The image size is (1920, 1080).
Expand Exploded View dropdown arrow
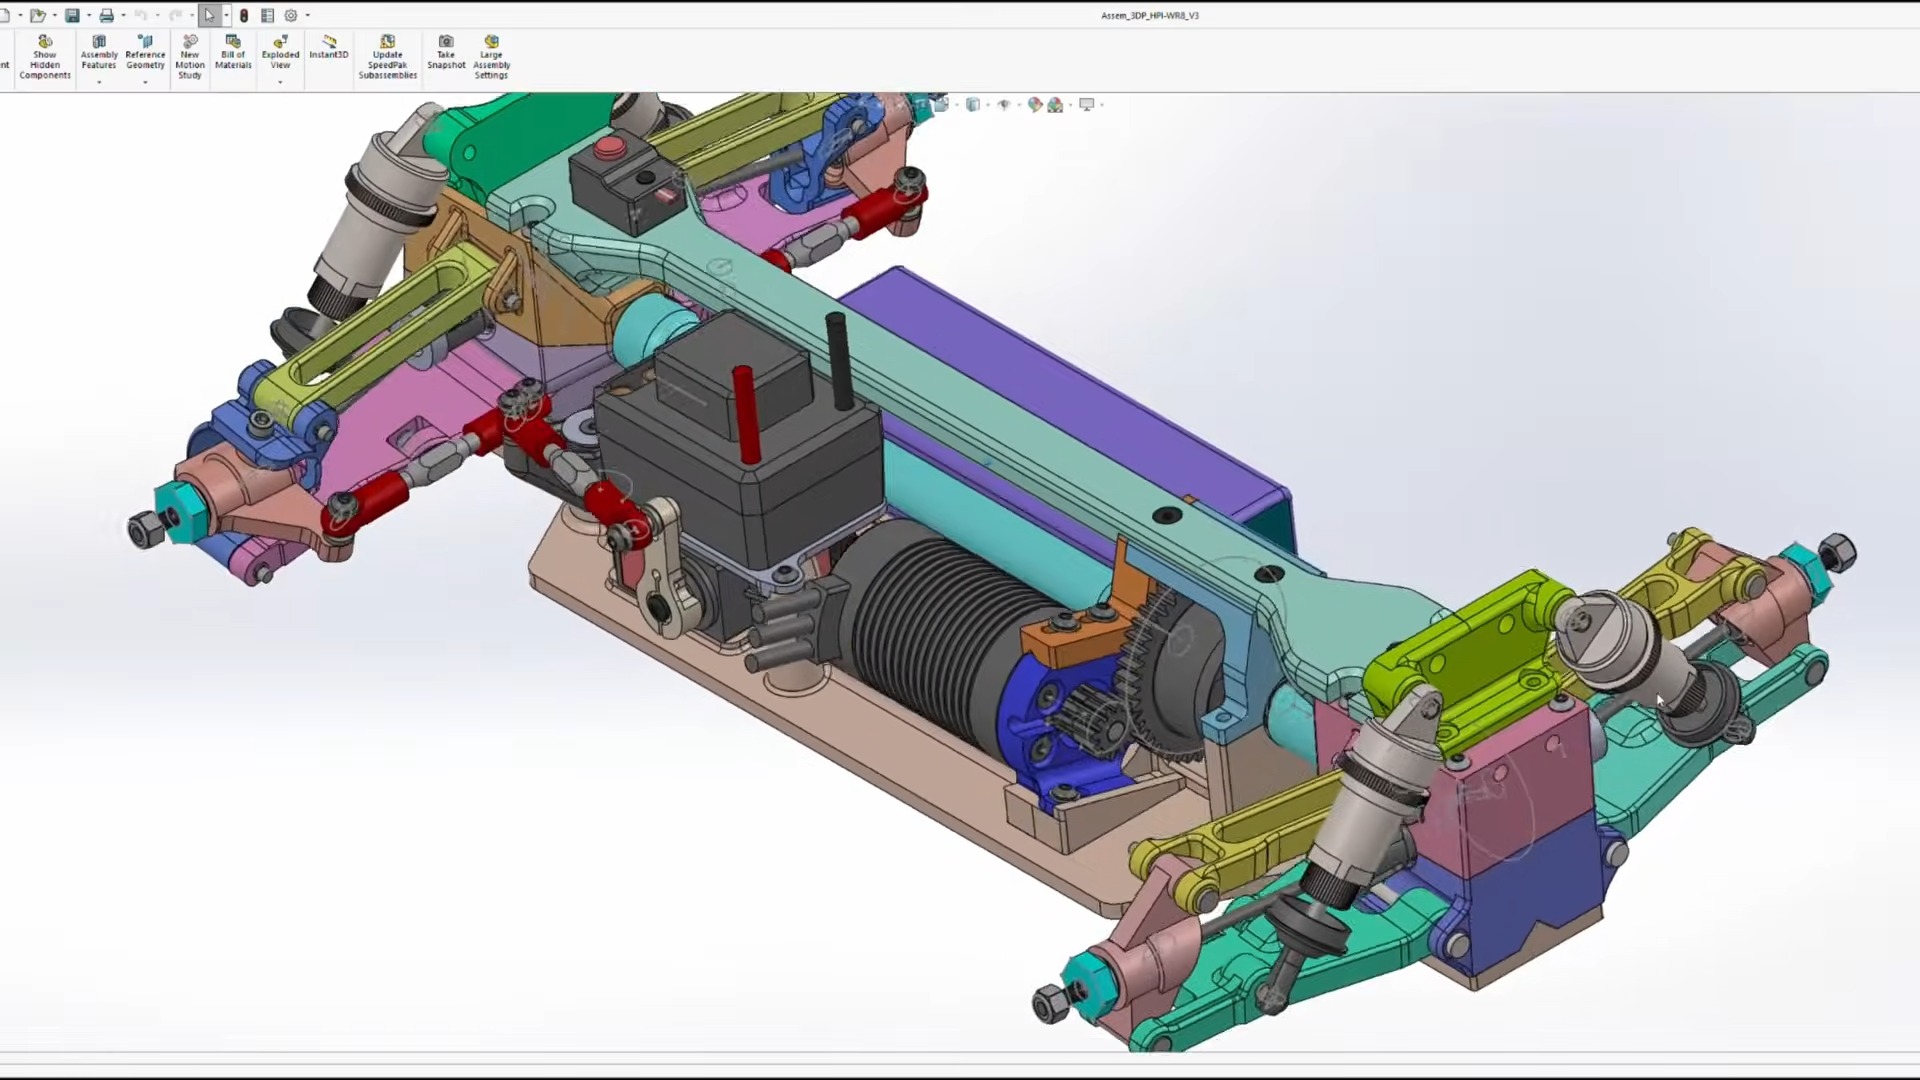(280, 82)
